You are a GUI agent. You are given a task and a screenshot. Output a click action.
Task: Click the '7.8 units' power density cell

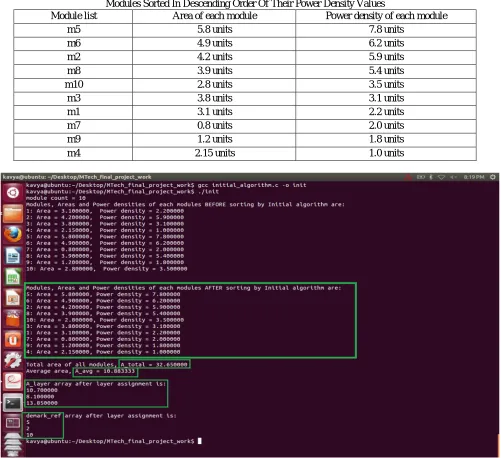pos(386,29)
